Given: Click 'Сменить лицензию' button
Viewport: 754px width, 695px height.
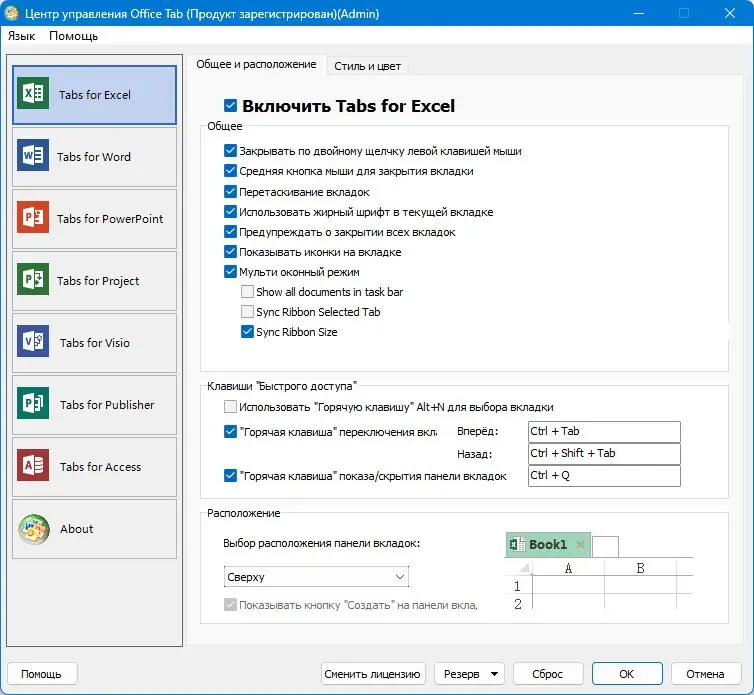Looking at the screenshot, I should point(373,674).
